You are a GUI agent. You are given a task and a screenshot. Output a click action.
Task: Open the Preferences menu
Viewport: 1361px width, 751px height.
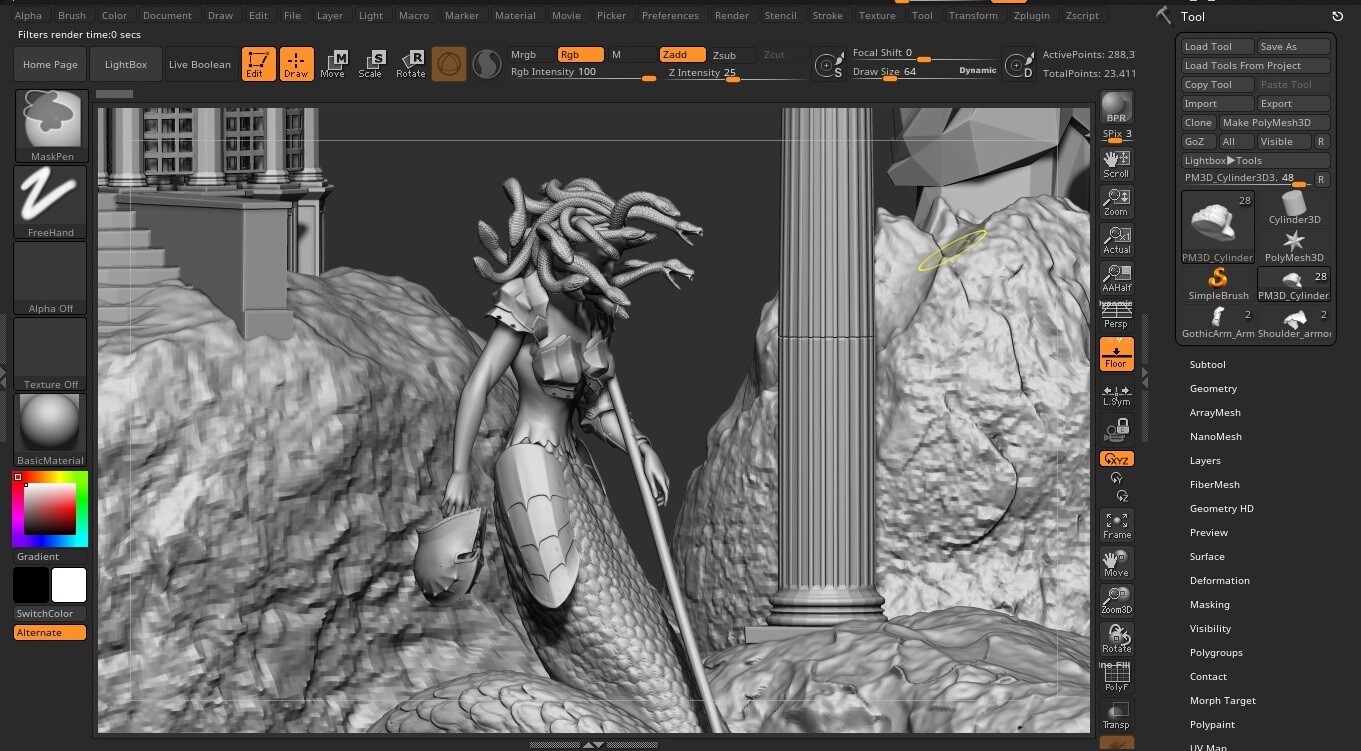(x=670, y=15)
